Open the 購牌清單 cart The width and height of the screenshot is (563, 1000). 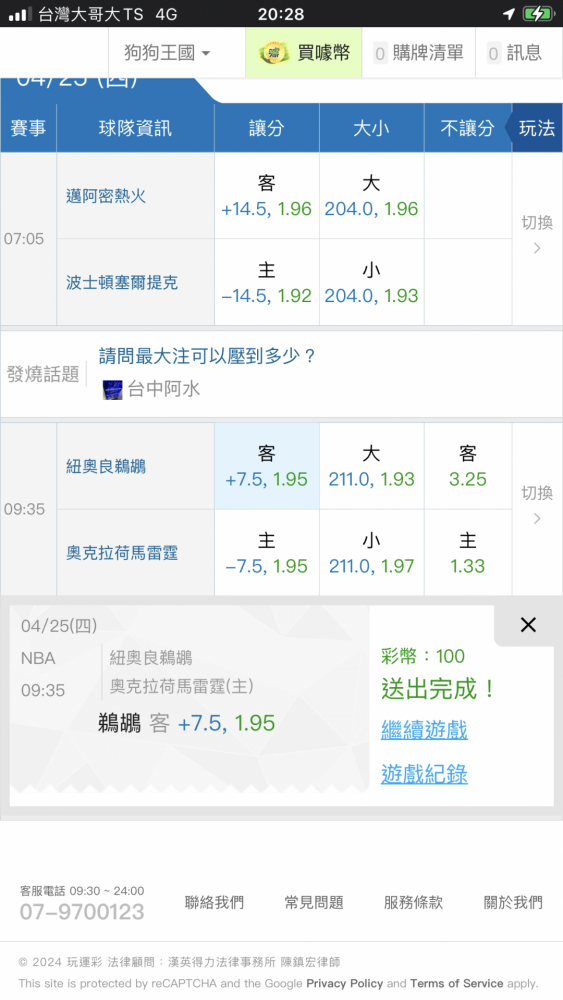(418, 53)
